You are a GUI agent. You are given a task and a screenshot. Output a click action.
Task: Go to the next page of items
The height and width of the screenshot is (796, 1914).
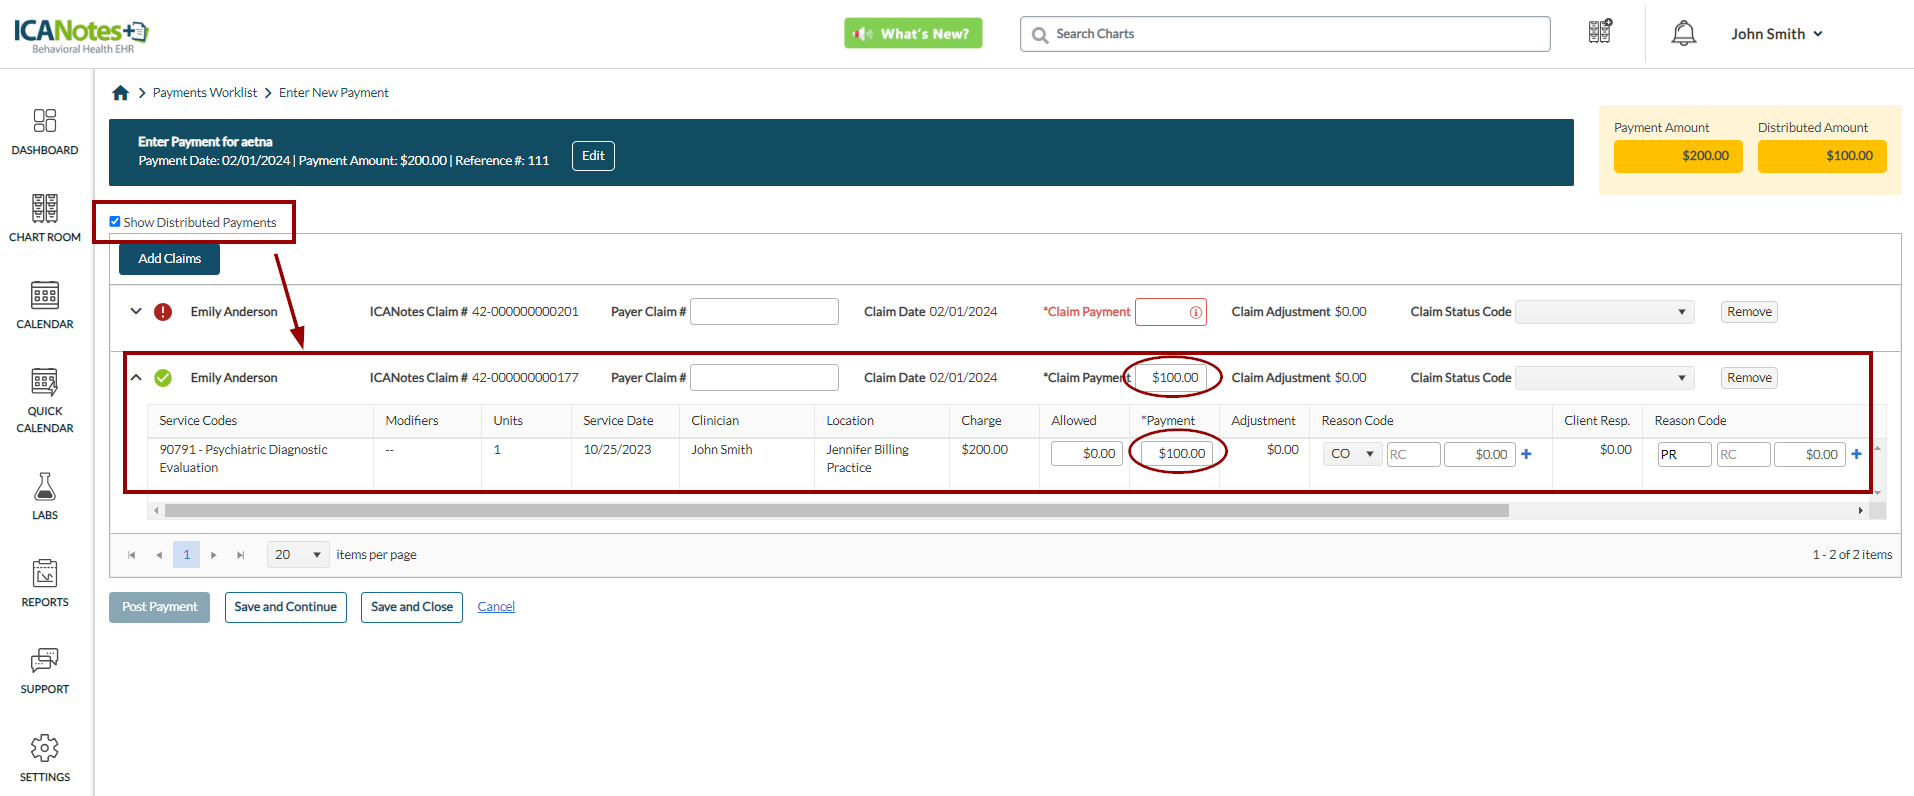point(213,555)
